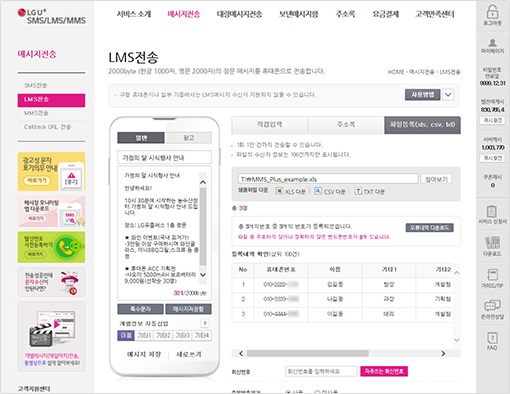Click the table scroll-down chevron
This screenshot has width=510, height=394.
tap(457, 340)
